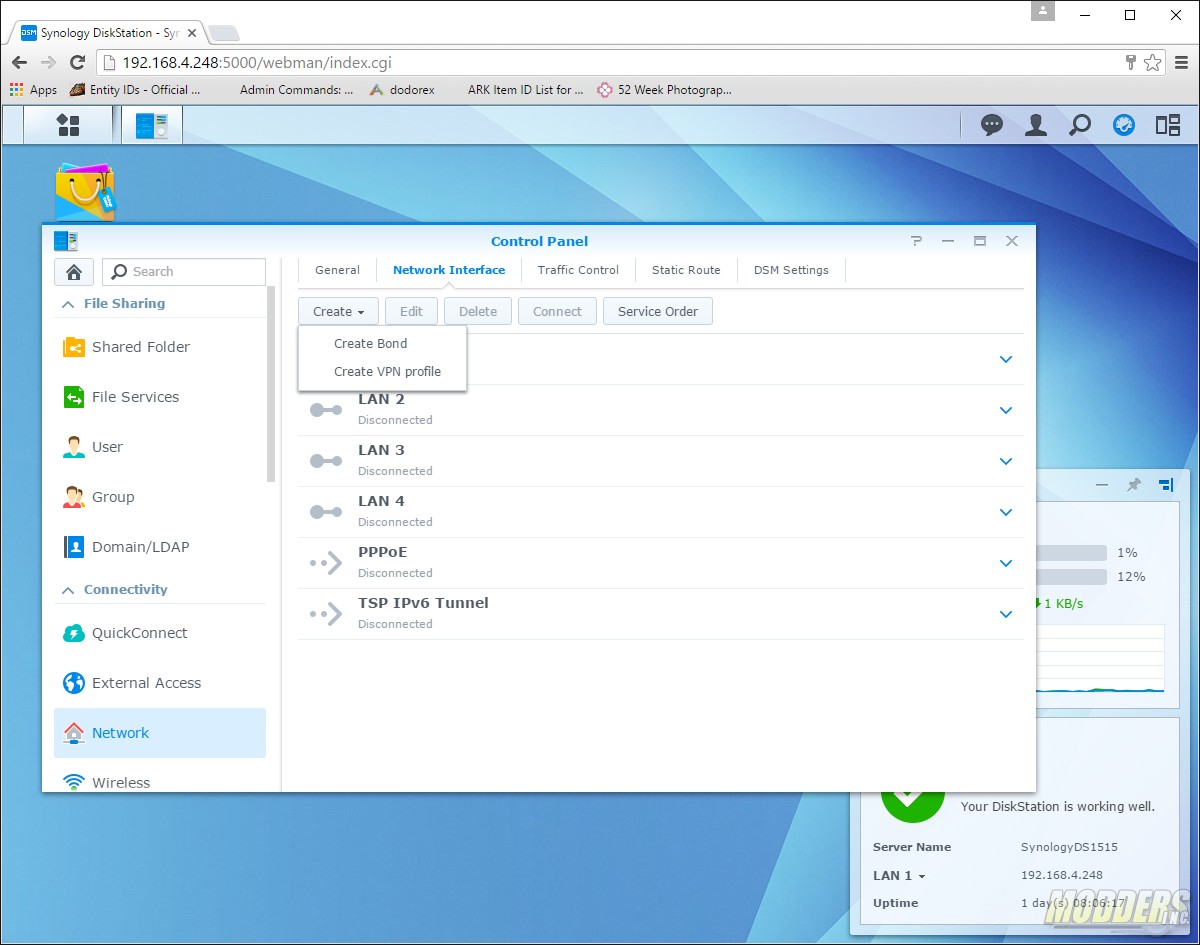
Task: Open External Access settings
Action: (x=160, y=683)
